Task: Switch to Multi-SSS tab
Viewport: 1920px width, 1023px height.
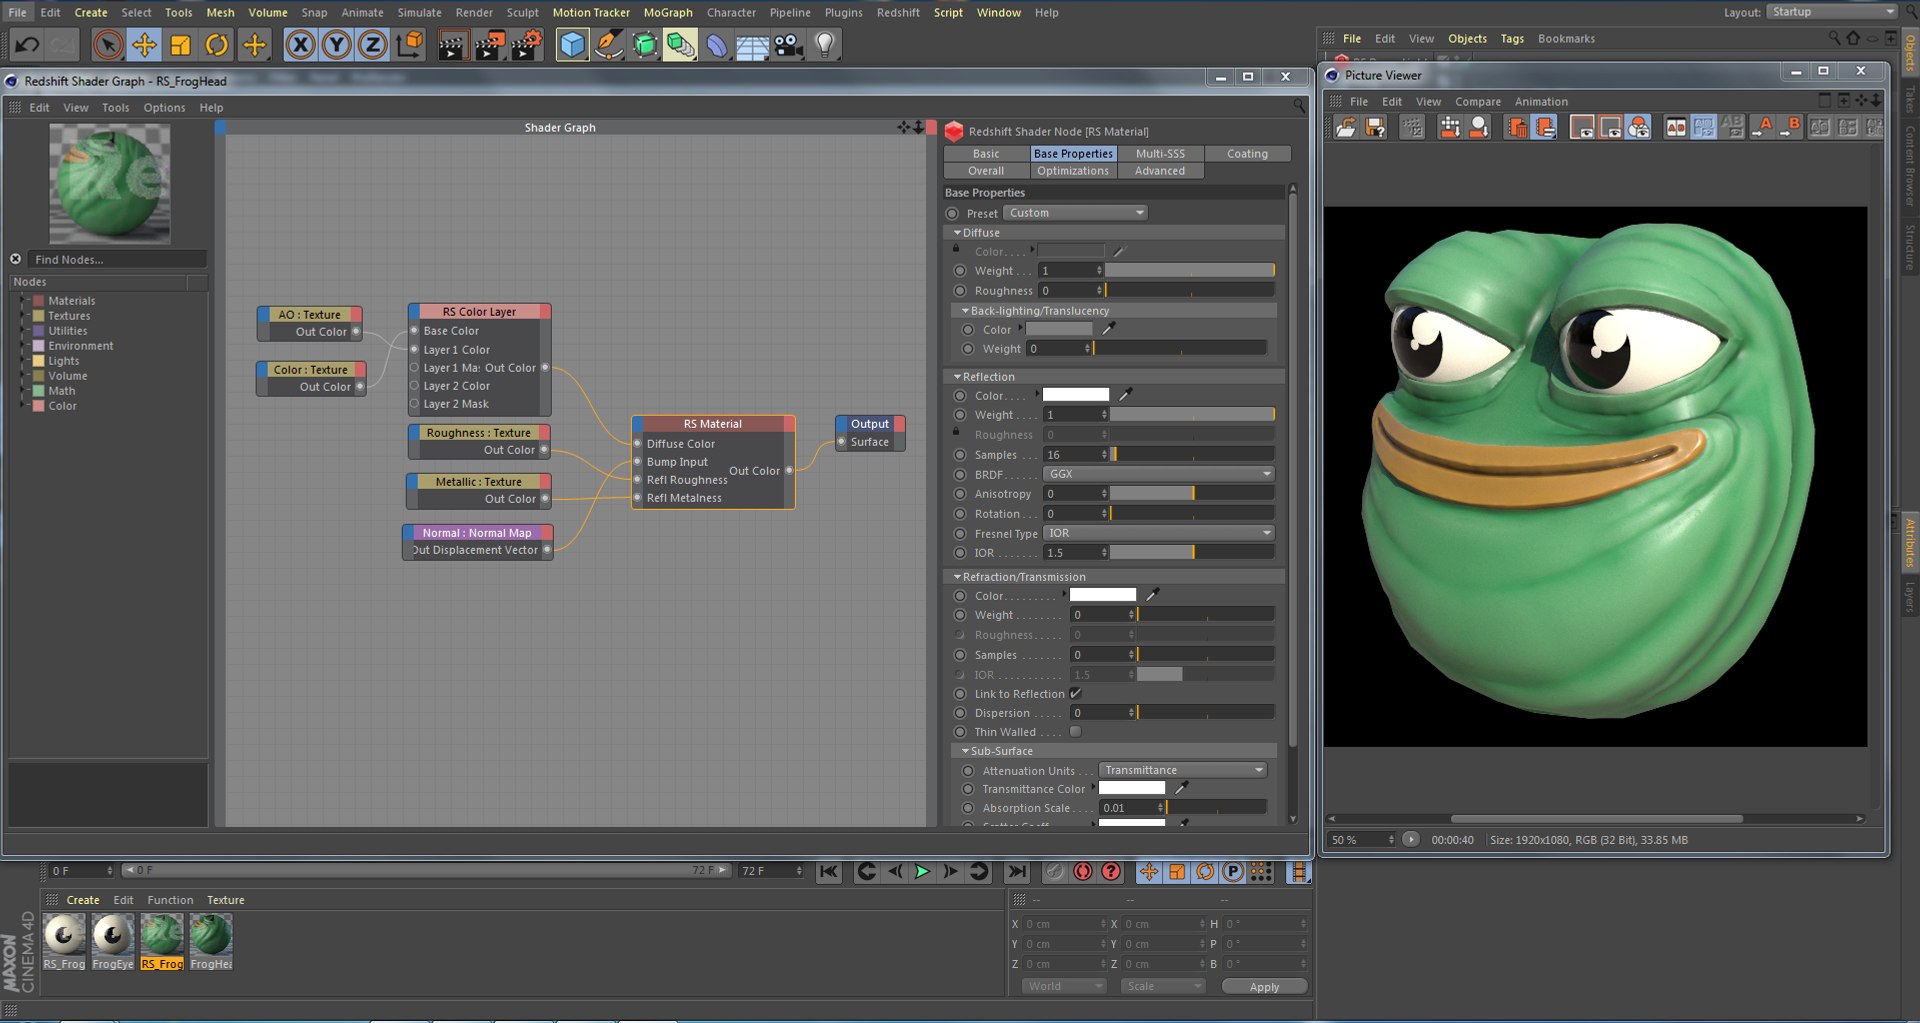Action: tap(1160, 154)
